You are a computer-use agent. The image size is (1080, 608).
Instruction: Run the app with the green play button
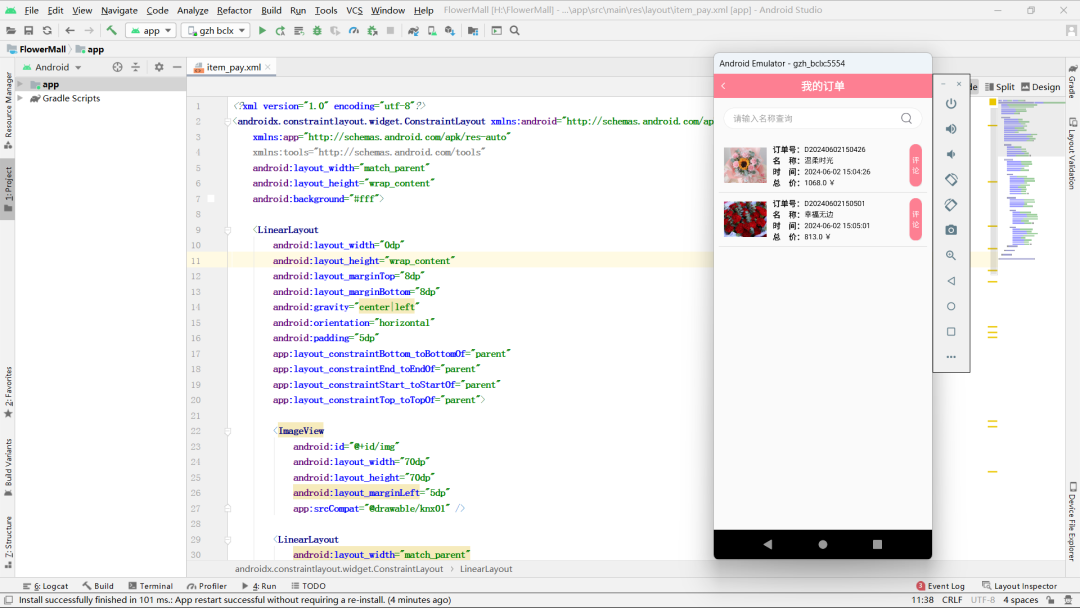coord(262,31)
